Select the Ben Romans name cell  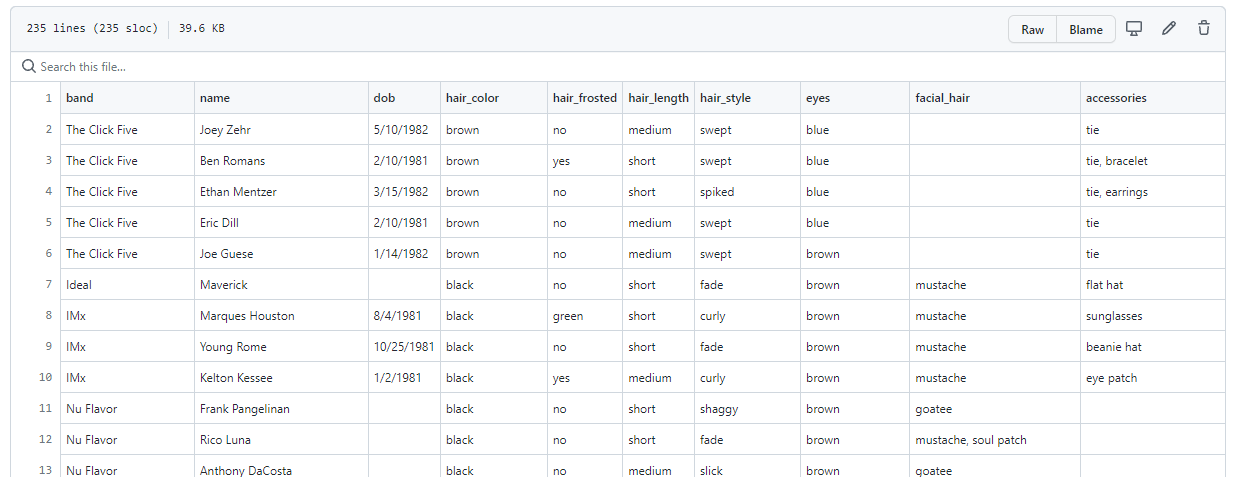point(281,161)
